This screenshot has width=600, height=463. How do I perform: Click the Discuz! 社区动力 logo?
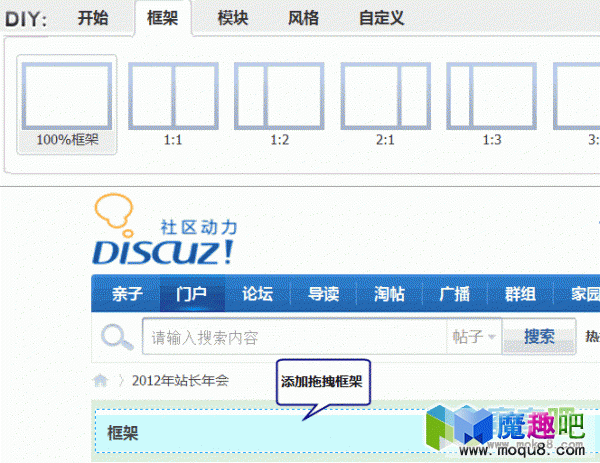click(x=165, y=230)
